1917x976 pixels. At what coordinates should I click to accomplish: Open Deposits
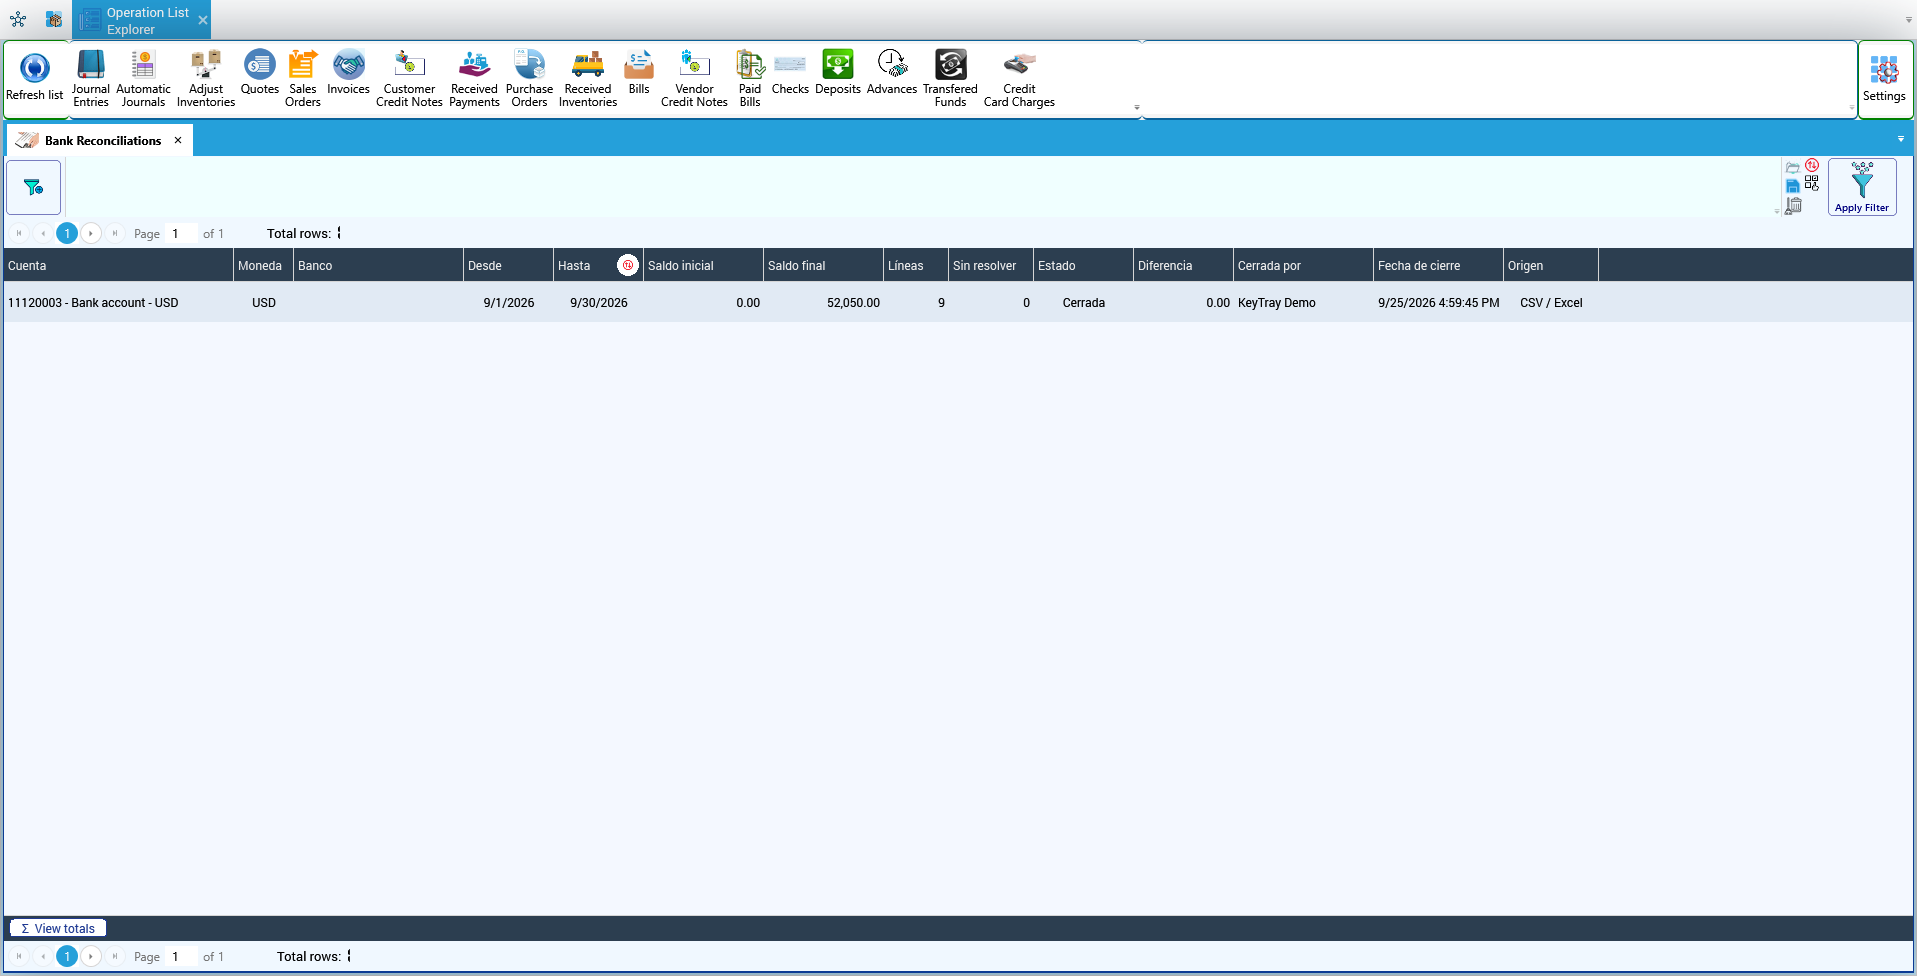(x=838, y=72)
